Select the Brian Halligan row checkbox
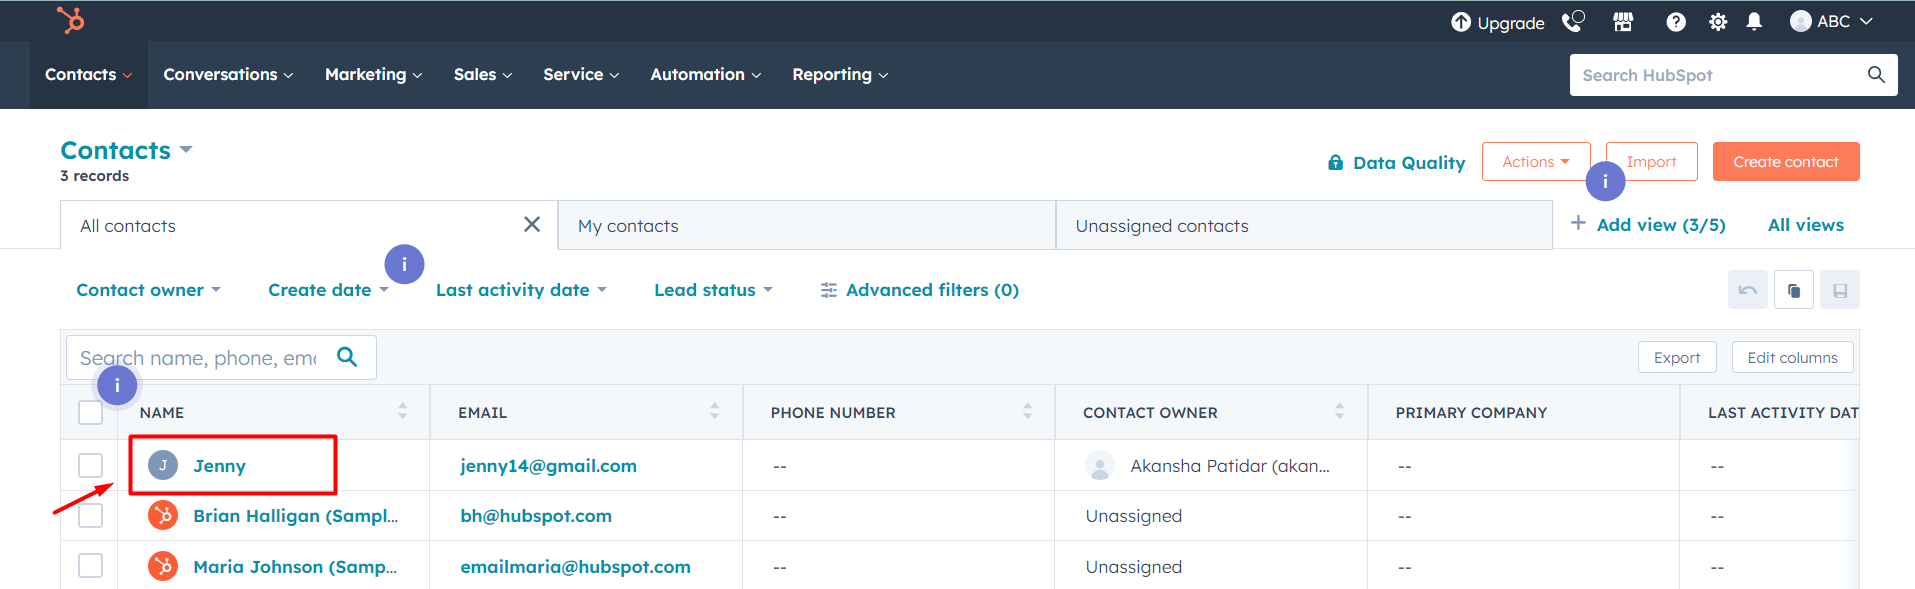Screen dimensions: 1915x589 (x=91, y=515)
